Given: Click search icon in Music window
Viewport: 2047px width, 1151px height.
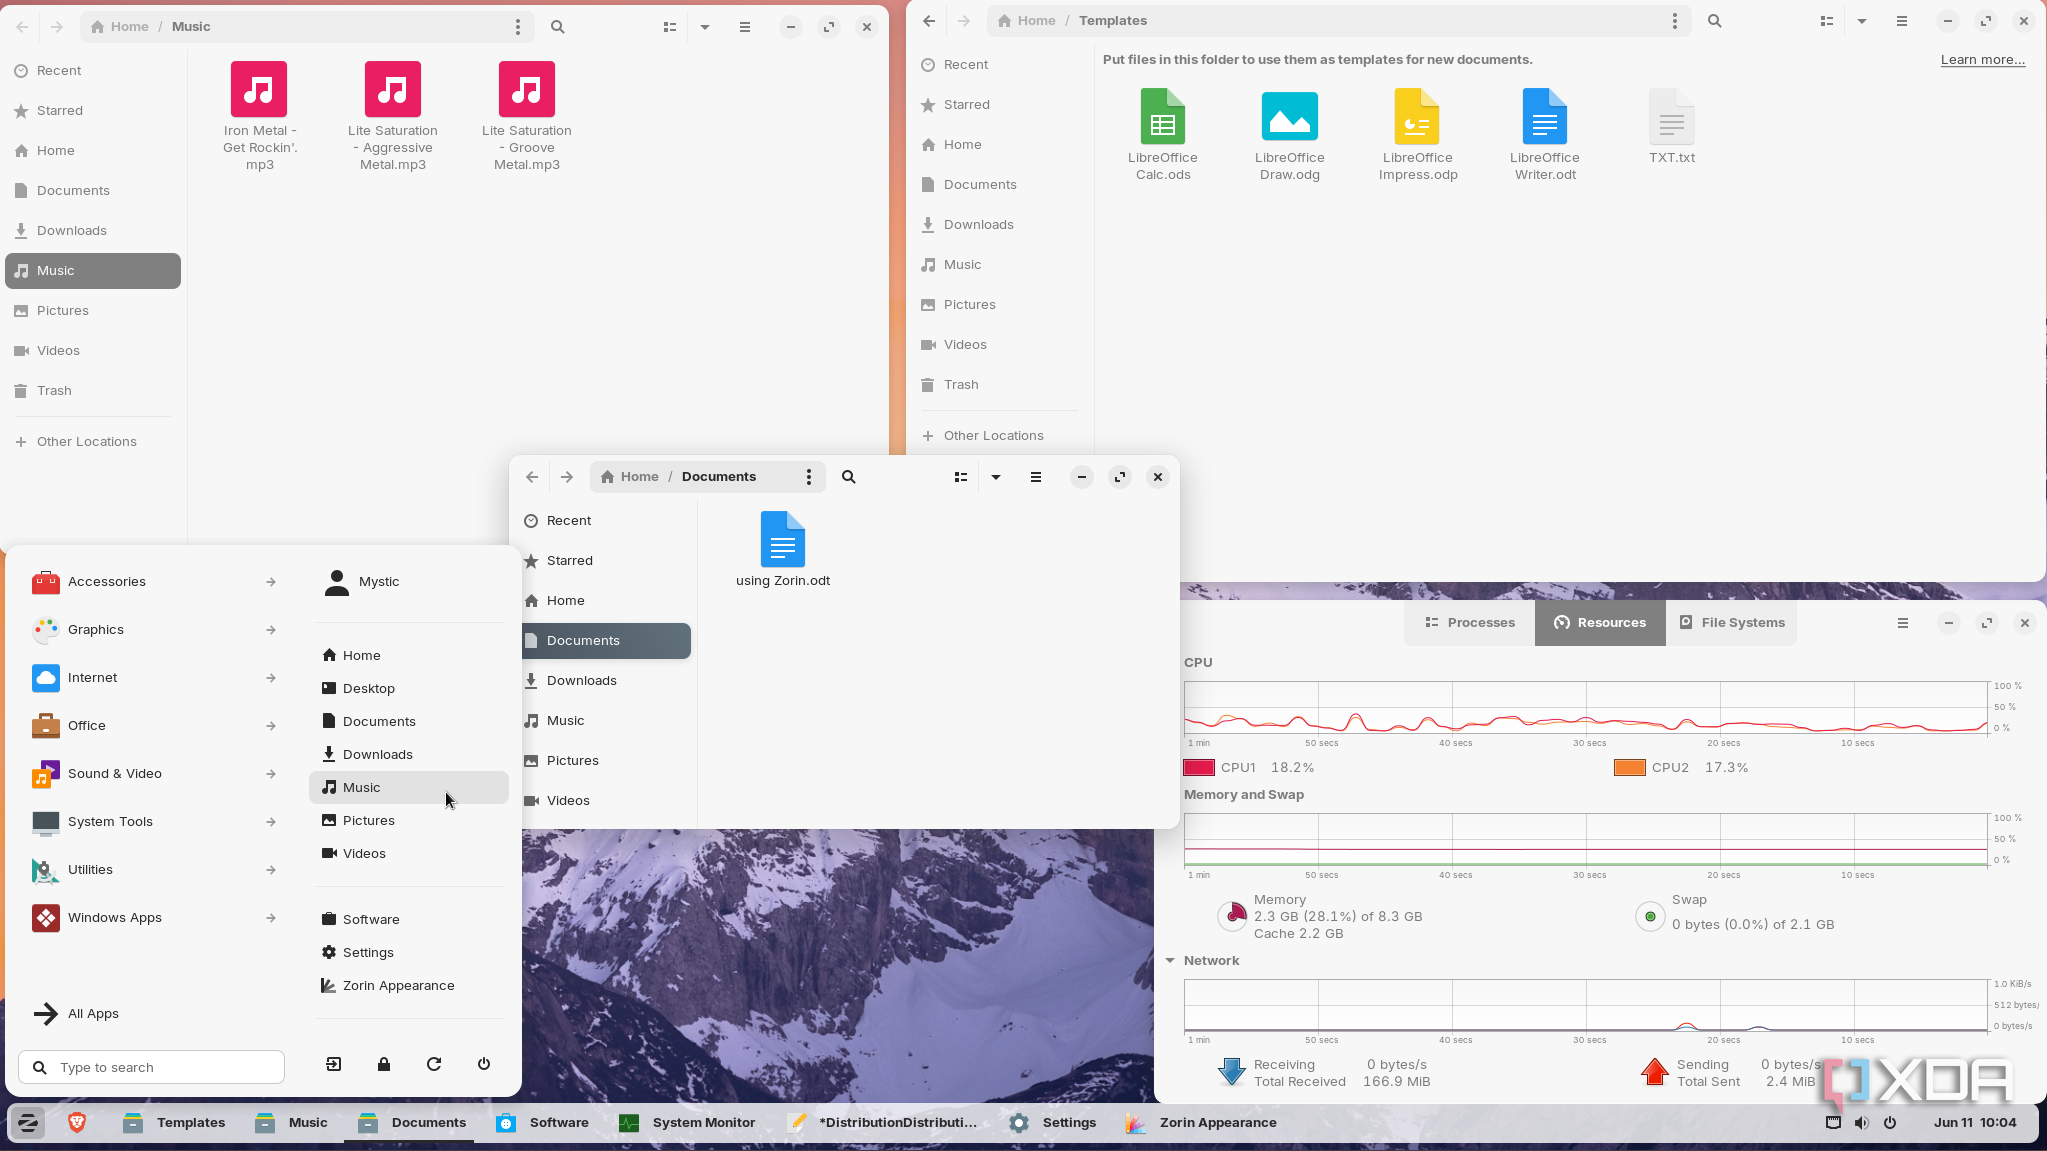Looking at the screenshot, I should pos(558,27).
